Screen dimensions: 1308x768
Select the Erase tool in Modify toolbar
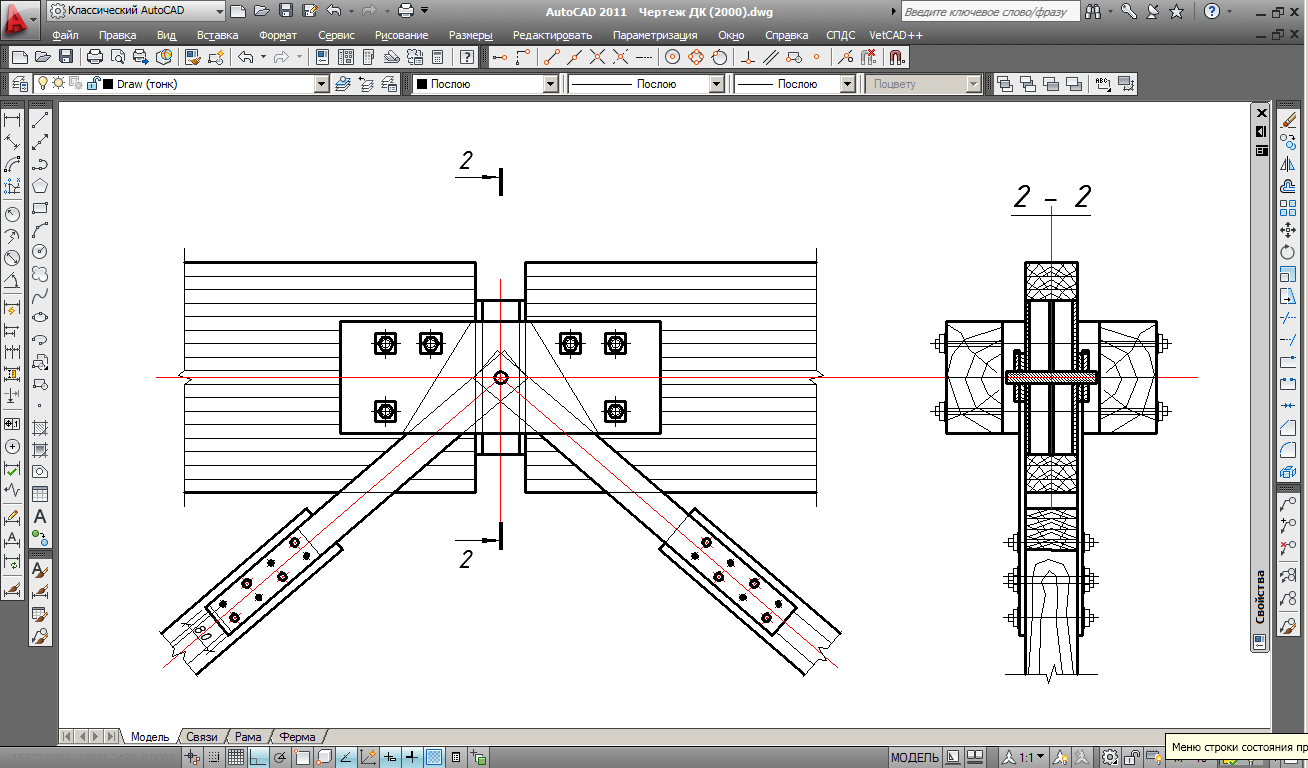click(1288, 121)
